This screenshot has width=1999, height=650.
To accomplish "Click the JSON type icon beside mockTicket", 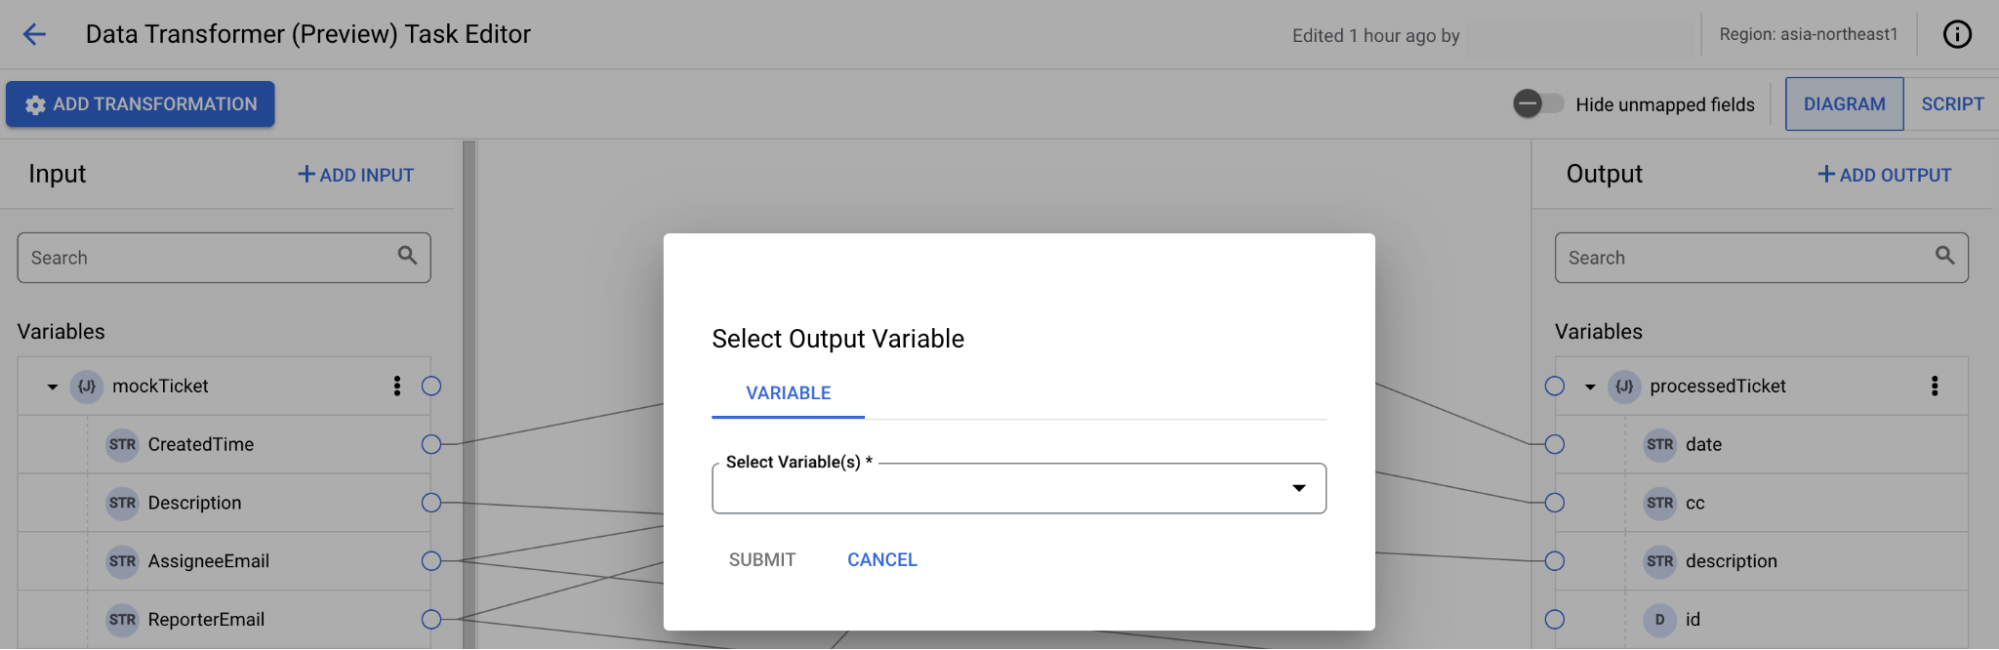I will pyautogui.click(x=88, y=386).
